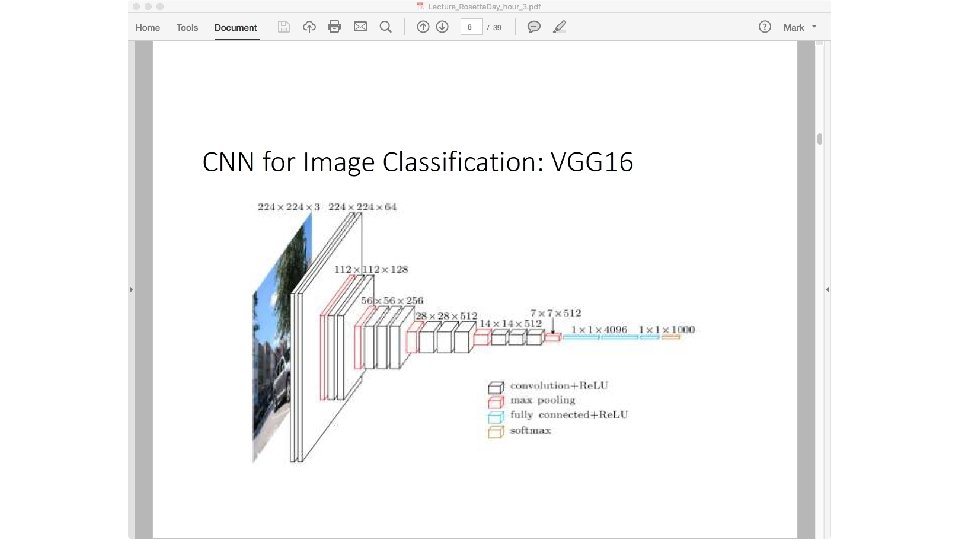Switch to the Tools tab

(187, 28)
